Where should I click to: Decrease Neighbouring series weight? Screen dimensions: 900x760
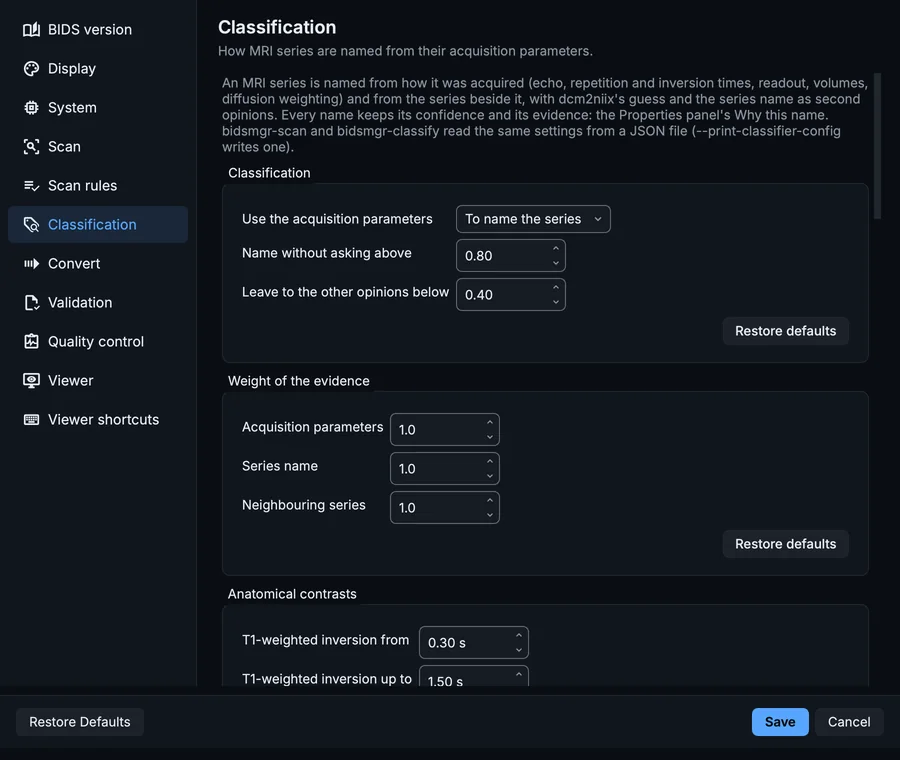490,515
